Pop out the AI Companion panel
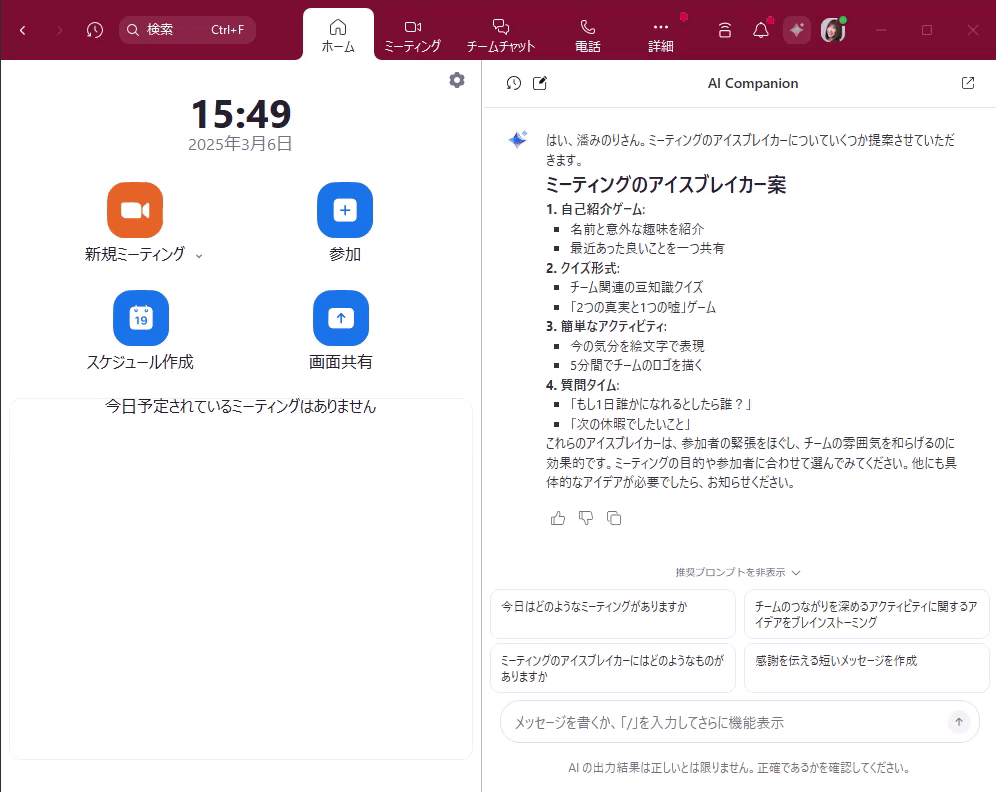This screenshot has width=996, height=792. click(x=968, y=83)
